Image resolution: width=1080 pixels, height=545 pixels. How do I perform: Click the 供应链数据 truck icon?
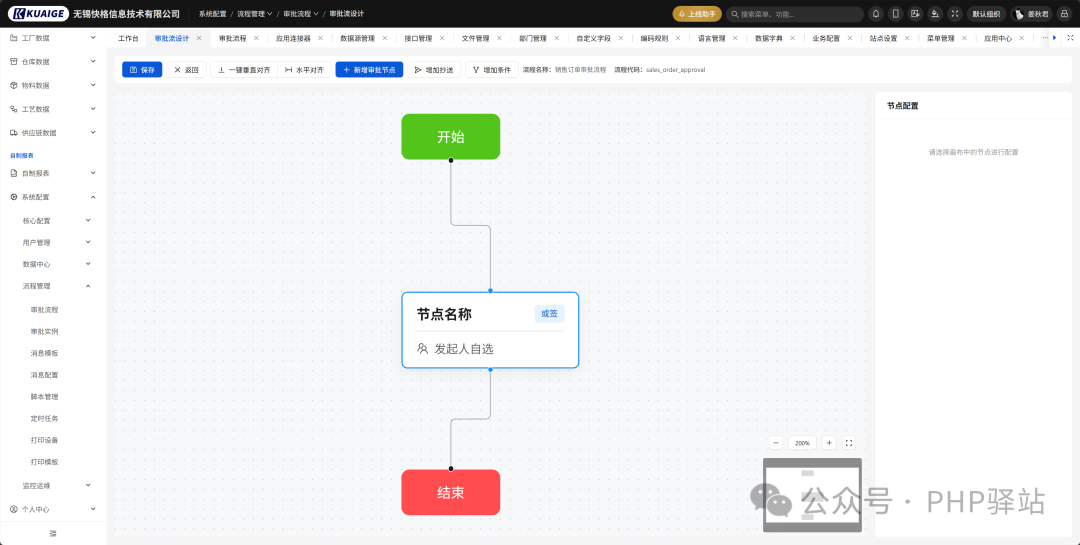pyautogui.click(x=14, y=132)
